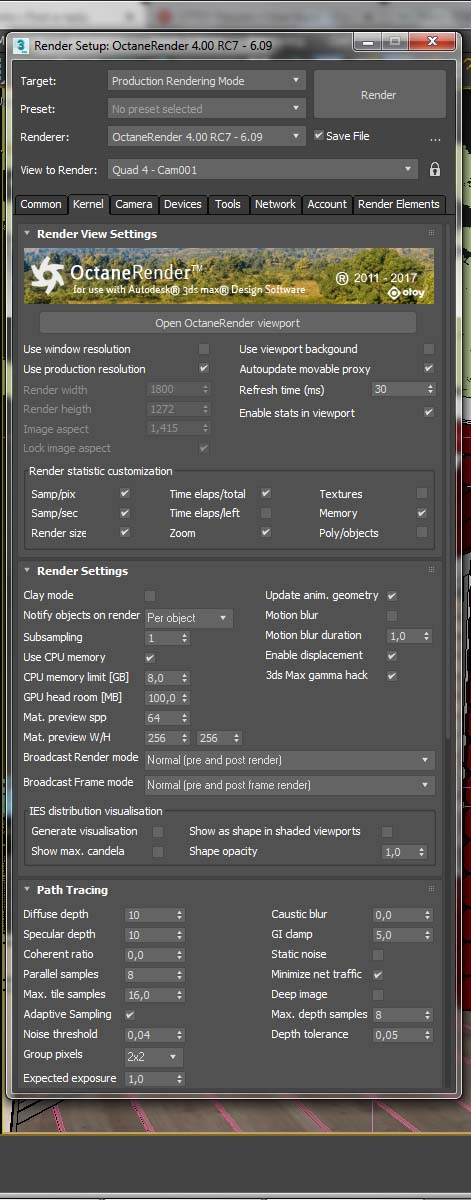Open the Broadcast Render mode dropdown
This screenshot has height=1200, width=471.
pos(289,760)
